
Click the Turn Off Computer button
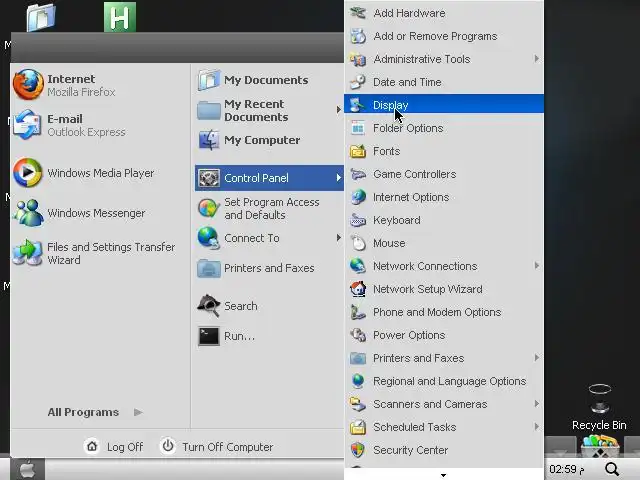click(217, 447)
